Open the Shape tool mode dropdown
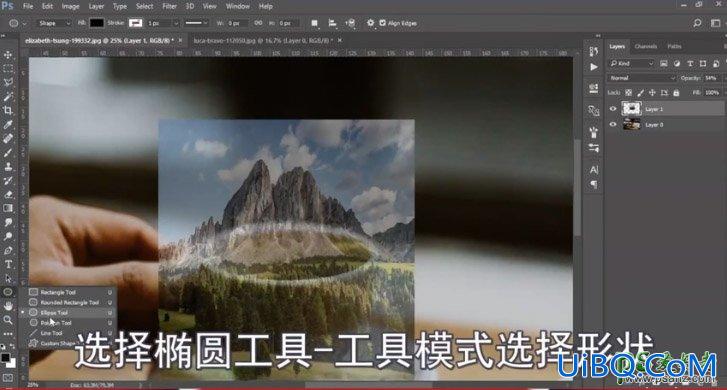The image size is (727, 390). click(x=53, y=23)
